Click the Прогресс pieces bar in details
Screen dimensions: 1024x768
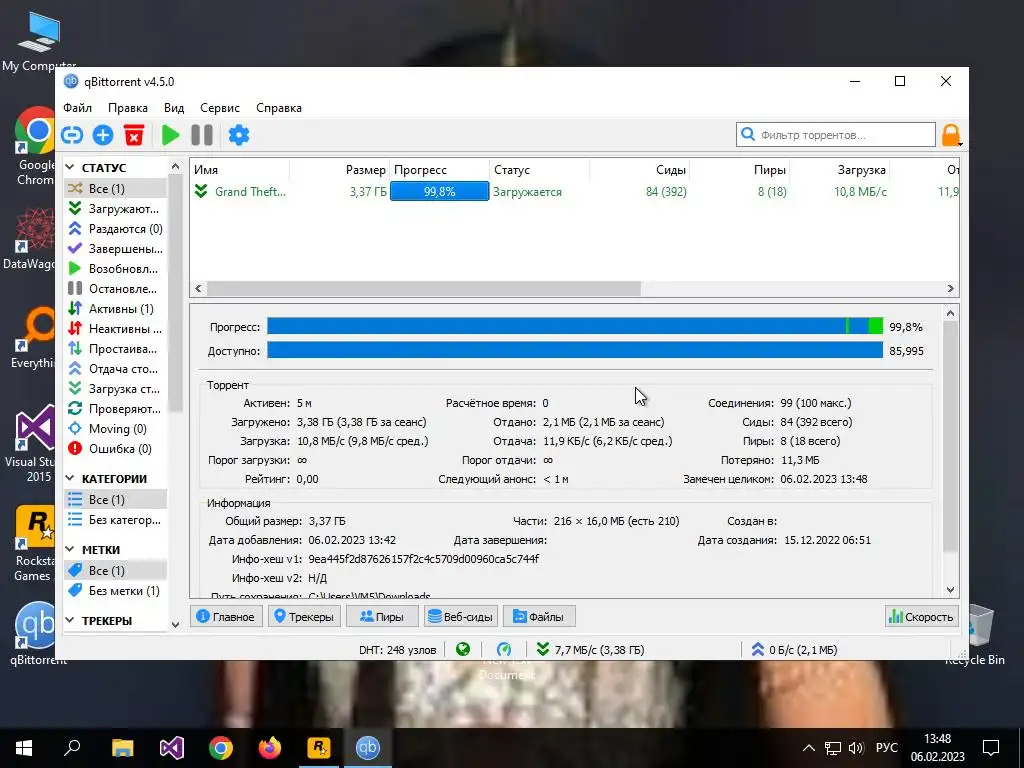[x=575, y=326]
